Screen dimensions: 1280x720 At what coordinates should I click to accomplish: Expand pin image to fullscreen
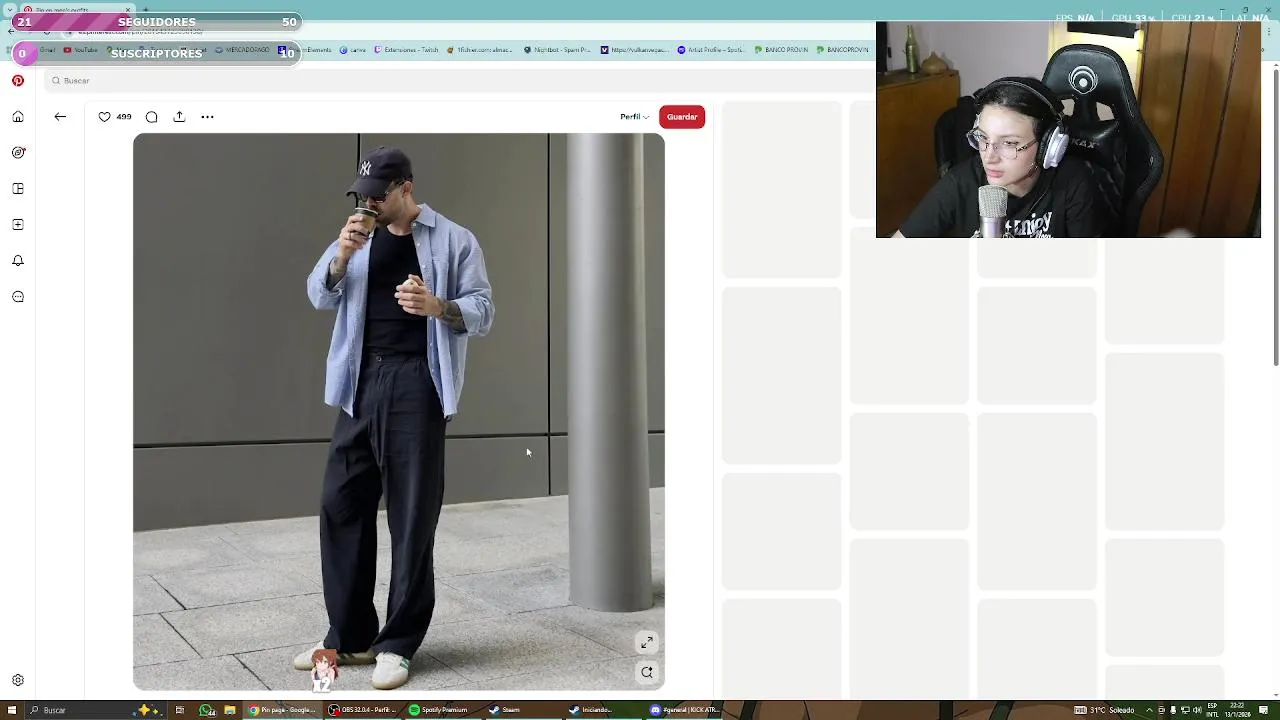coord(647,642)
